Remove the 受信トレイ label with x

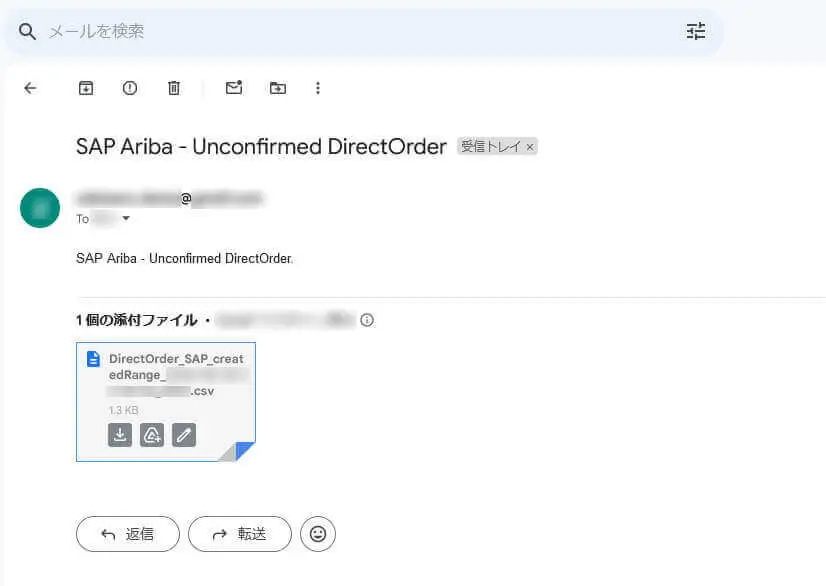530,147
